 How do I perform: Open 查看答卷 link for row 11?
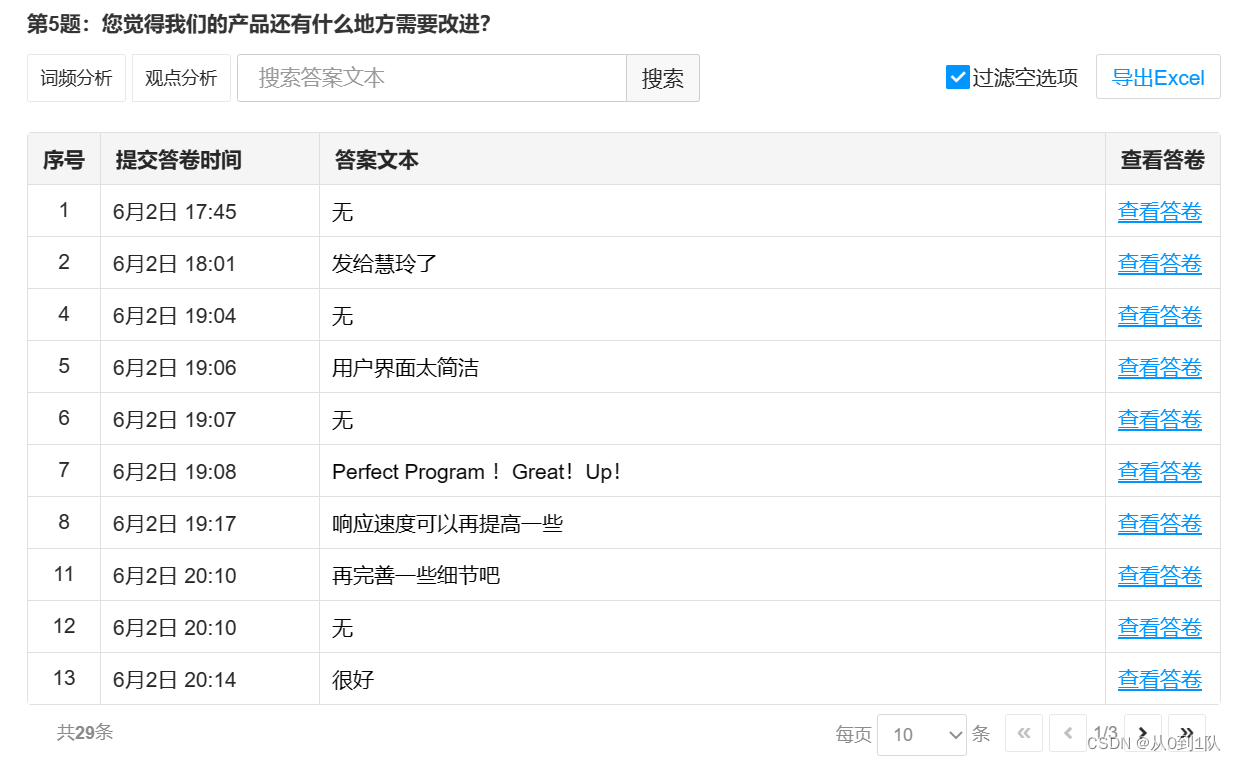(x=1160, y=576)
